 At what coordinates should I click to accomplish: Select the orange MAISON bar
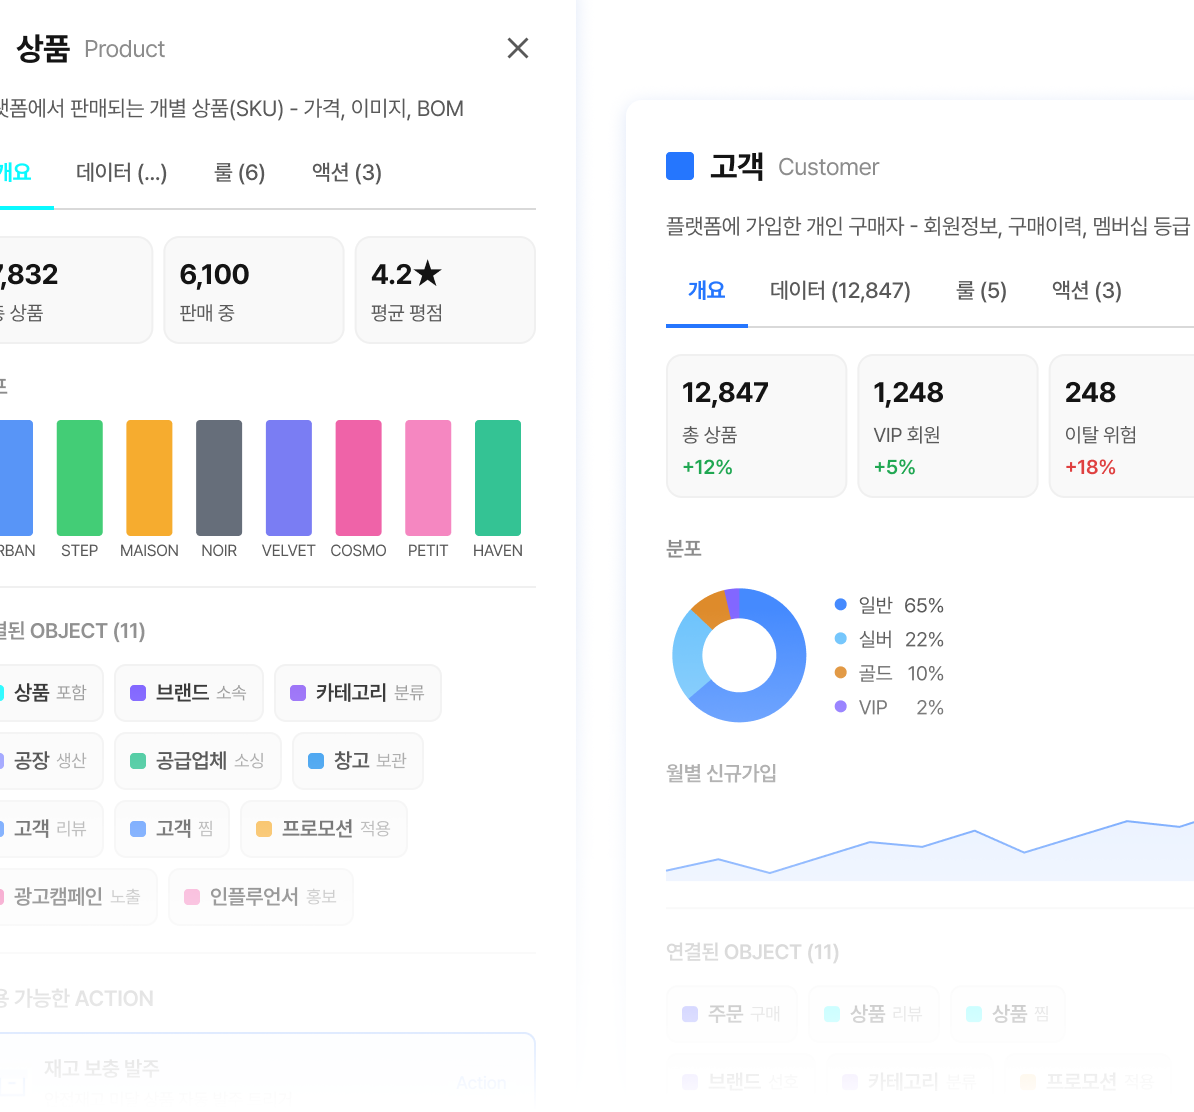(149, 478)
